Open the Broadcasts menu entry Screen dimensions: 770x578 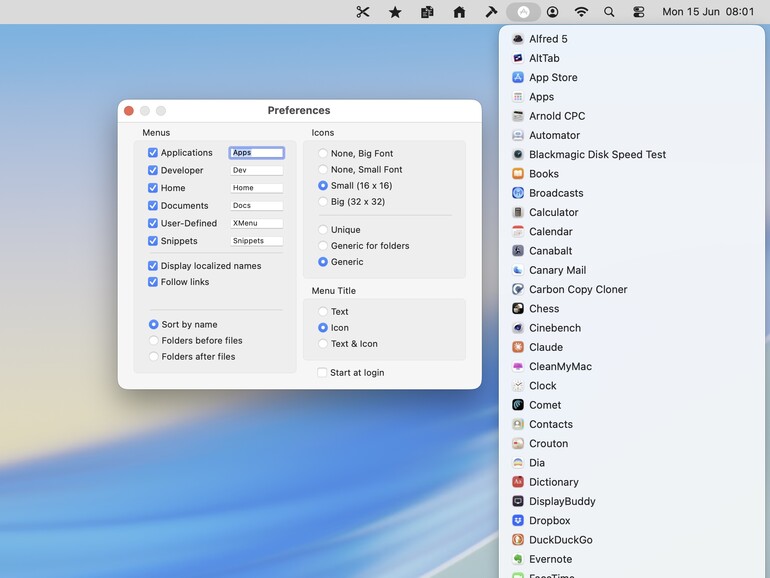pos(632,193)
